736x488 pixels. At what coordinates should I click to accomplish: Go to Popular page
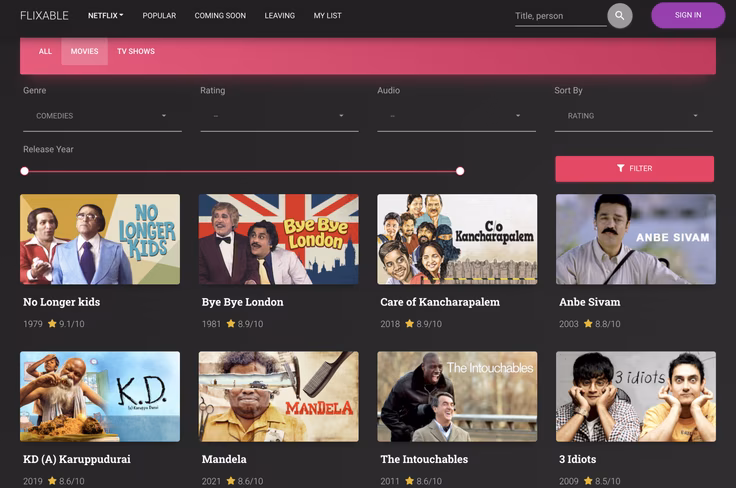tap(159, 15)
